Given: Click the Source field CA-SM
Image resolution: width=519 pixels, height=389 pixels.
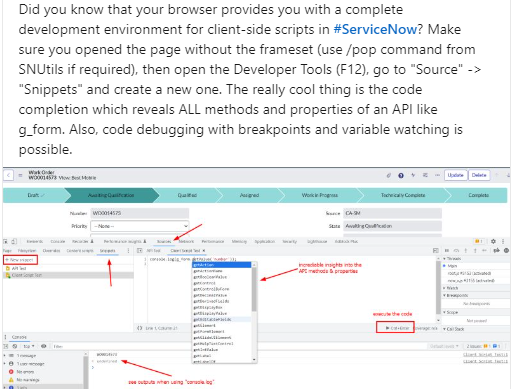Looking at the screenshot, I should [392, 213].
